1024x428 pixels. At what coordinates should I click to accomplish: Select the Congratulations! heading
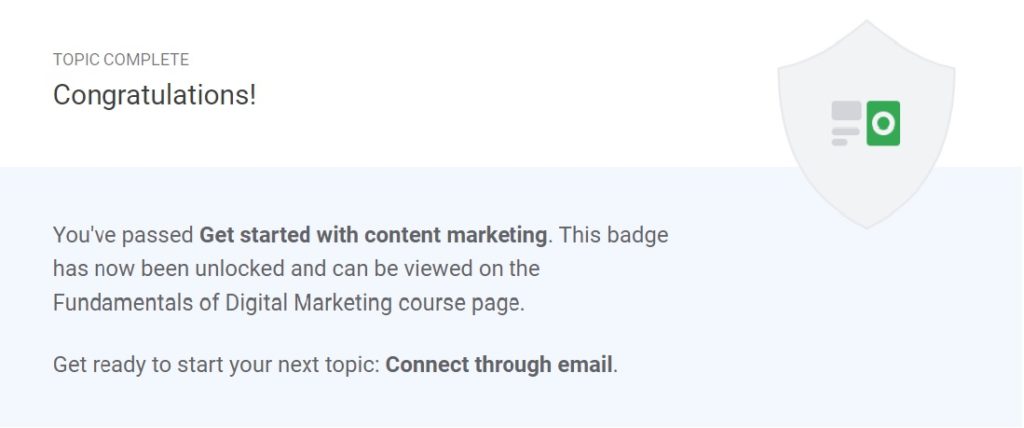(155, 95)
